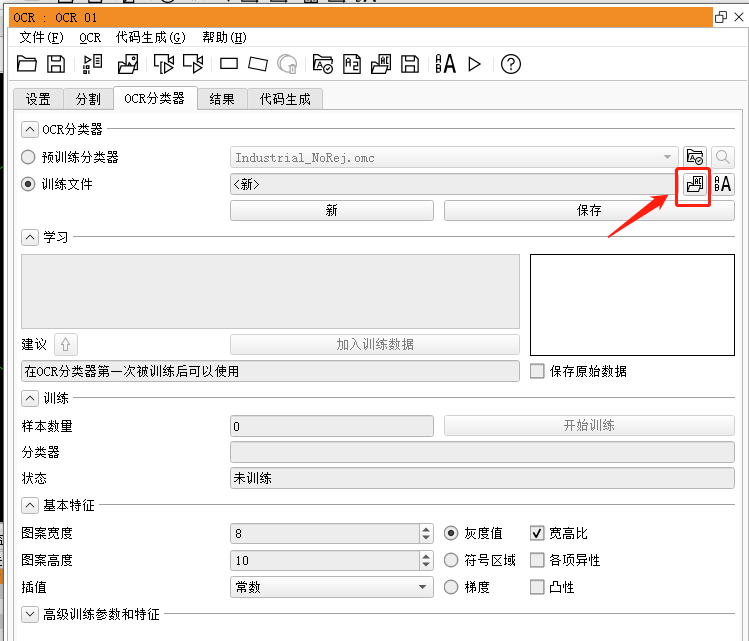Click the help question mark icon

pyautogui.click(x=511, y=64)
